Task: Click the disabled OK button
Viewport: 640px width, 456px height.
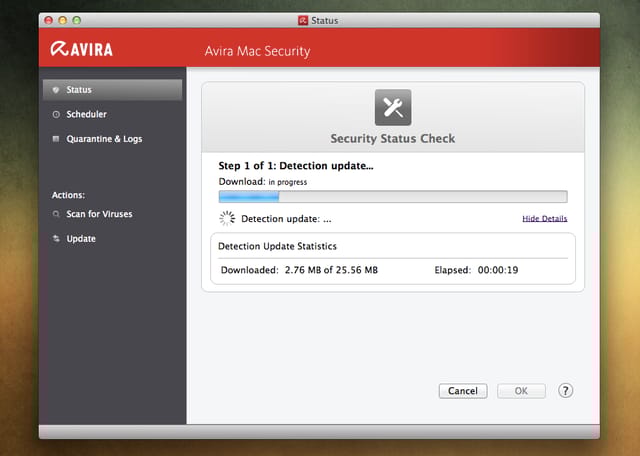Action: click(521, 391)
